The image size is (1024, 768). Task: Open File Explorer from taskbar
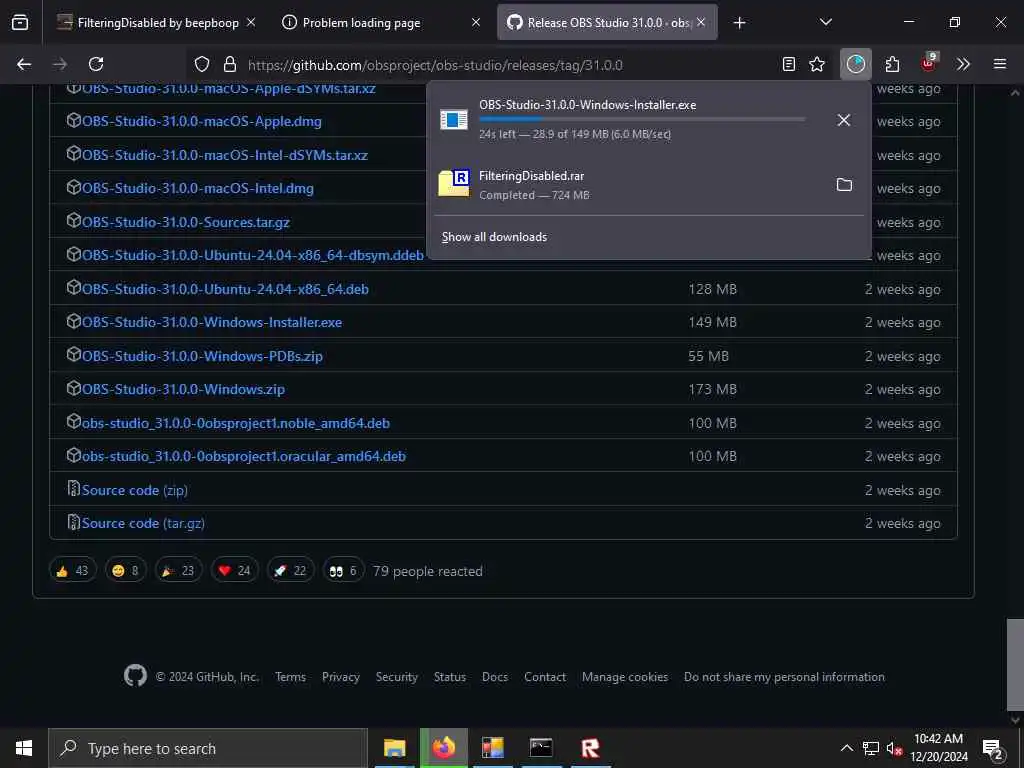(394, 748)
